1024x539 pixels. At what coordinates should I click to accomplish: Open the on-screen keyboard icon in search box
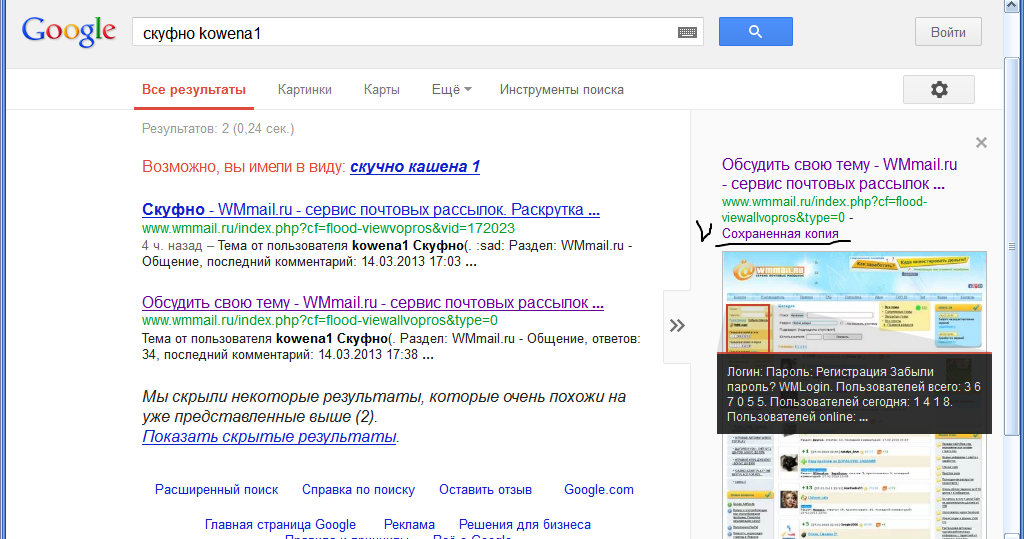click(x=687, y=33)
